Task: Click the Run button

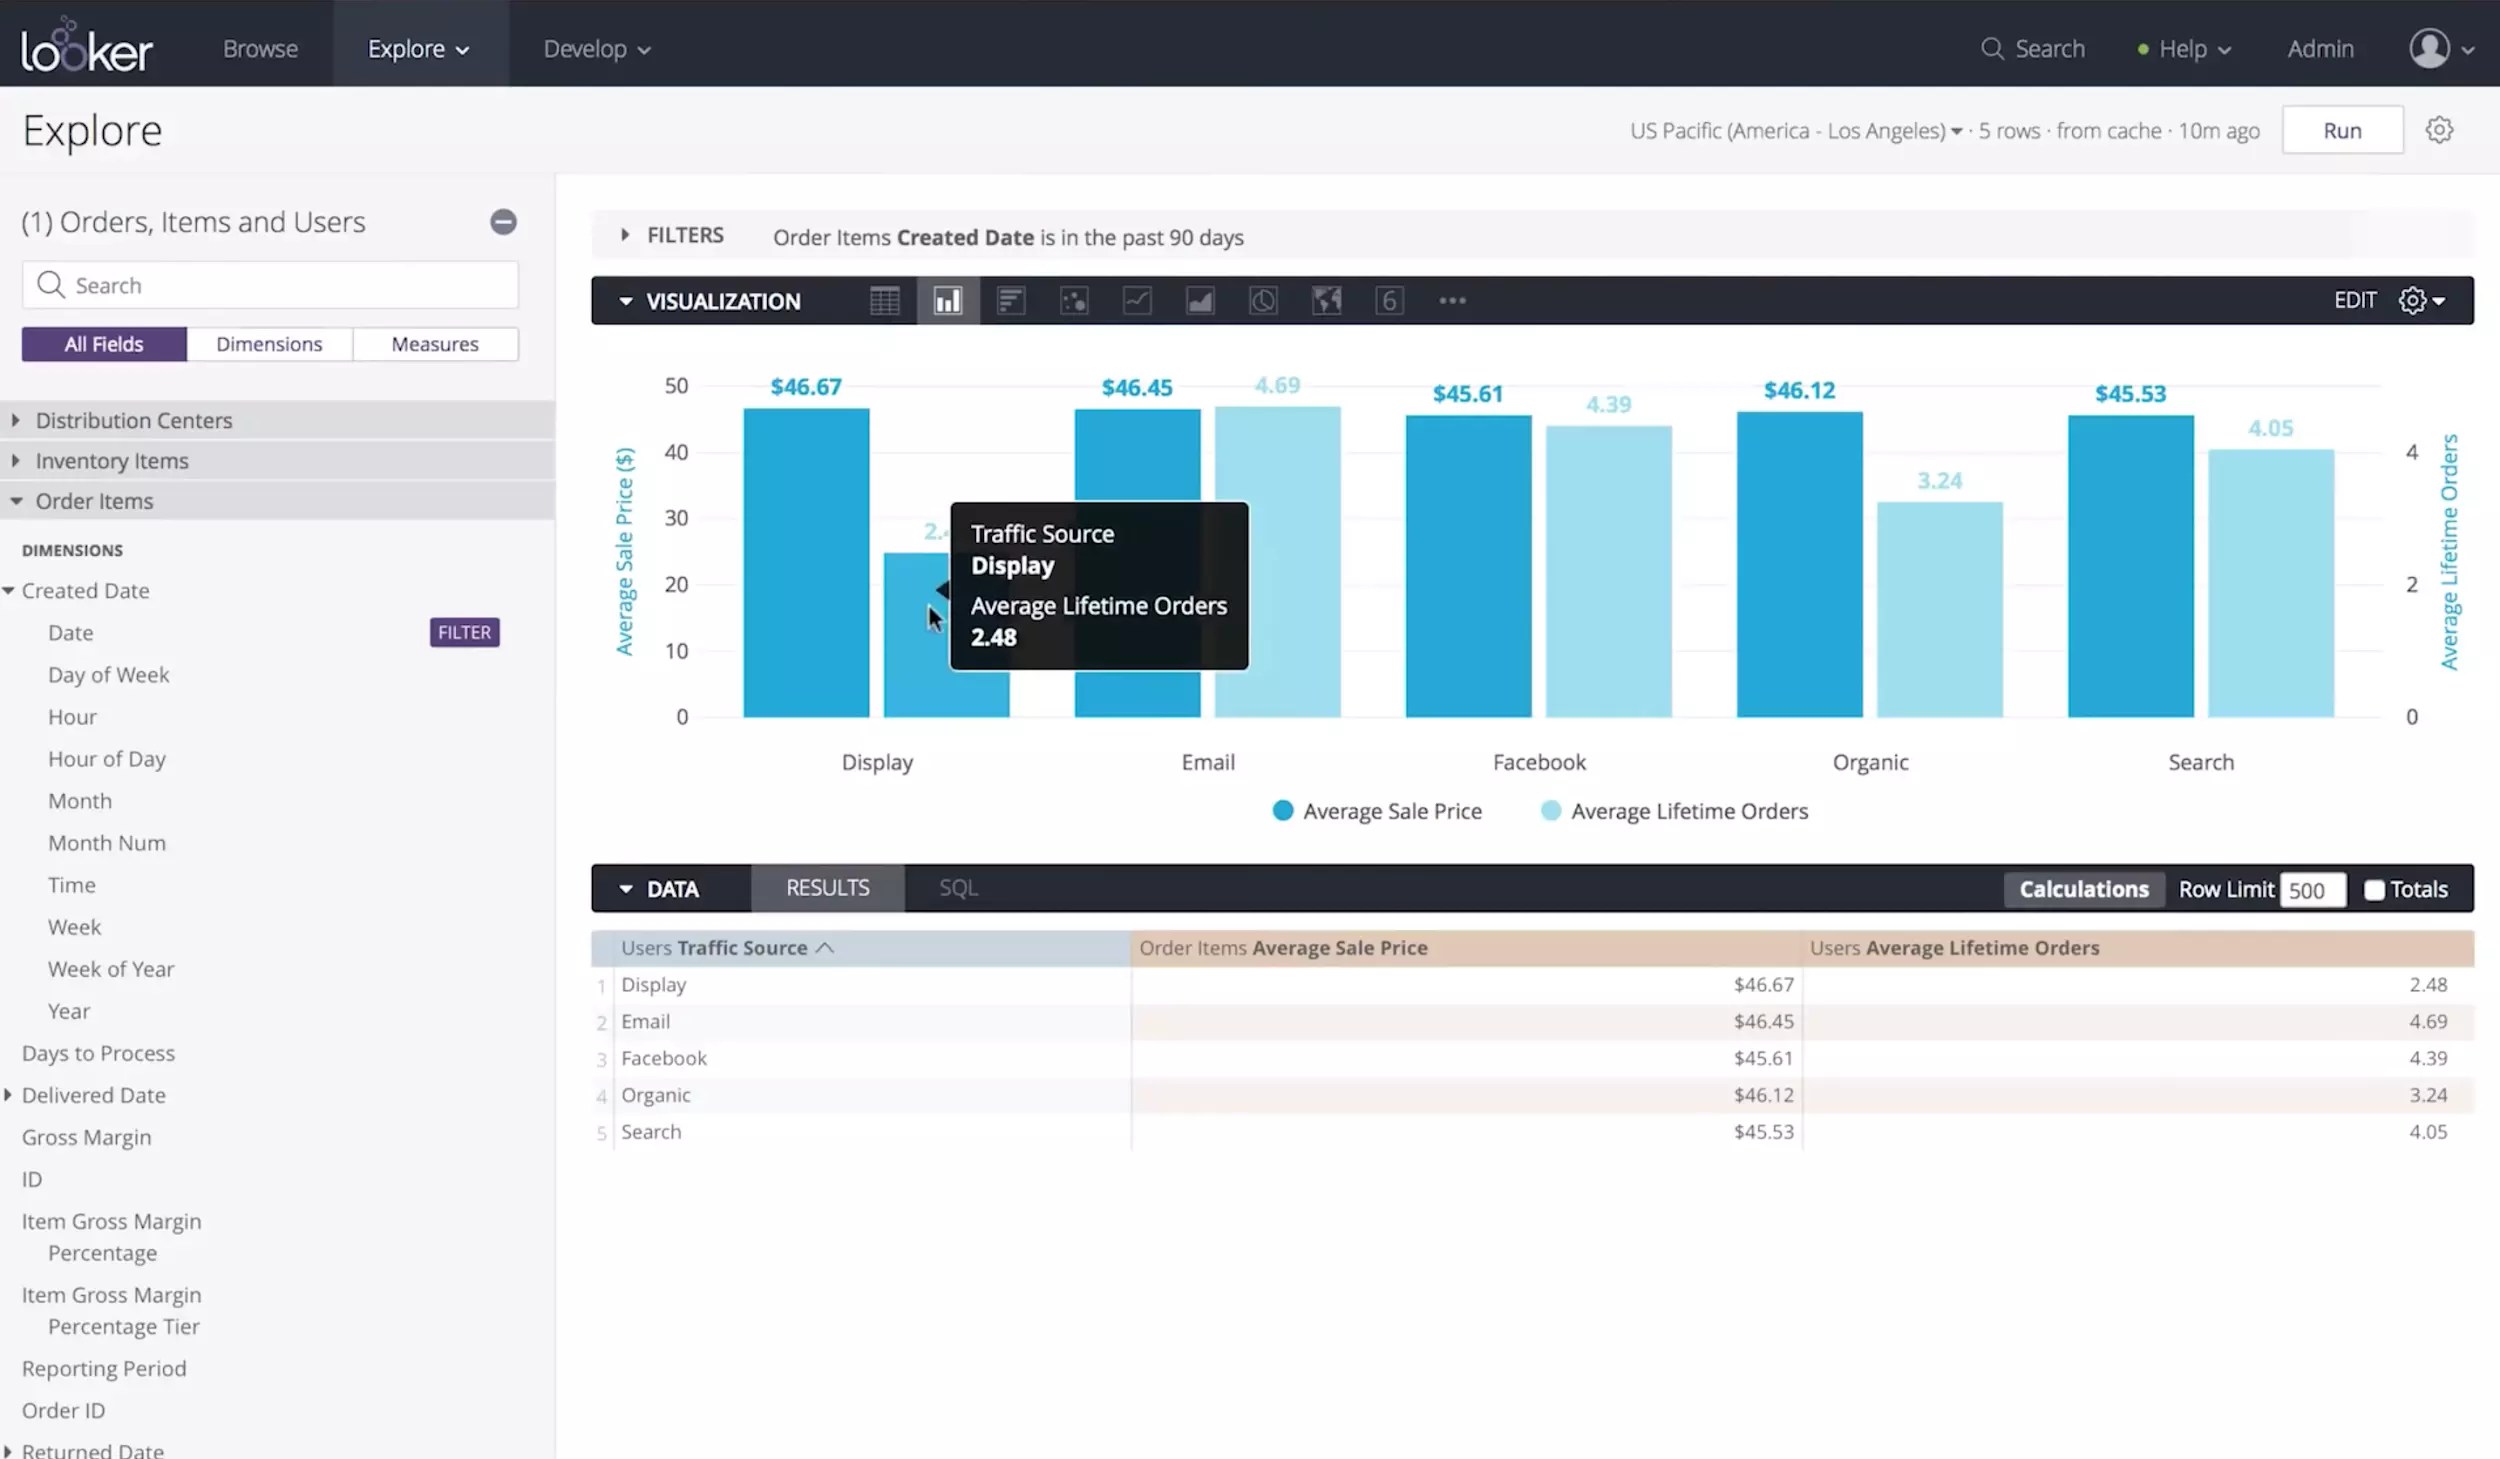Action: (2342, 129)
